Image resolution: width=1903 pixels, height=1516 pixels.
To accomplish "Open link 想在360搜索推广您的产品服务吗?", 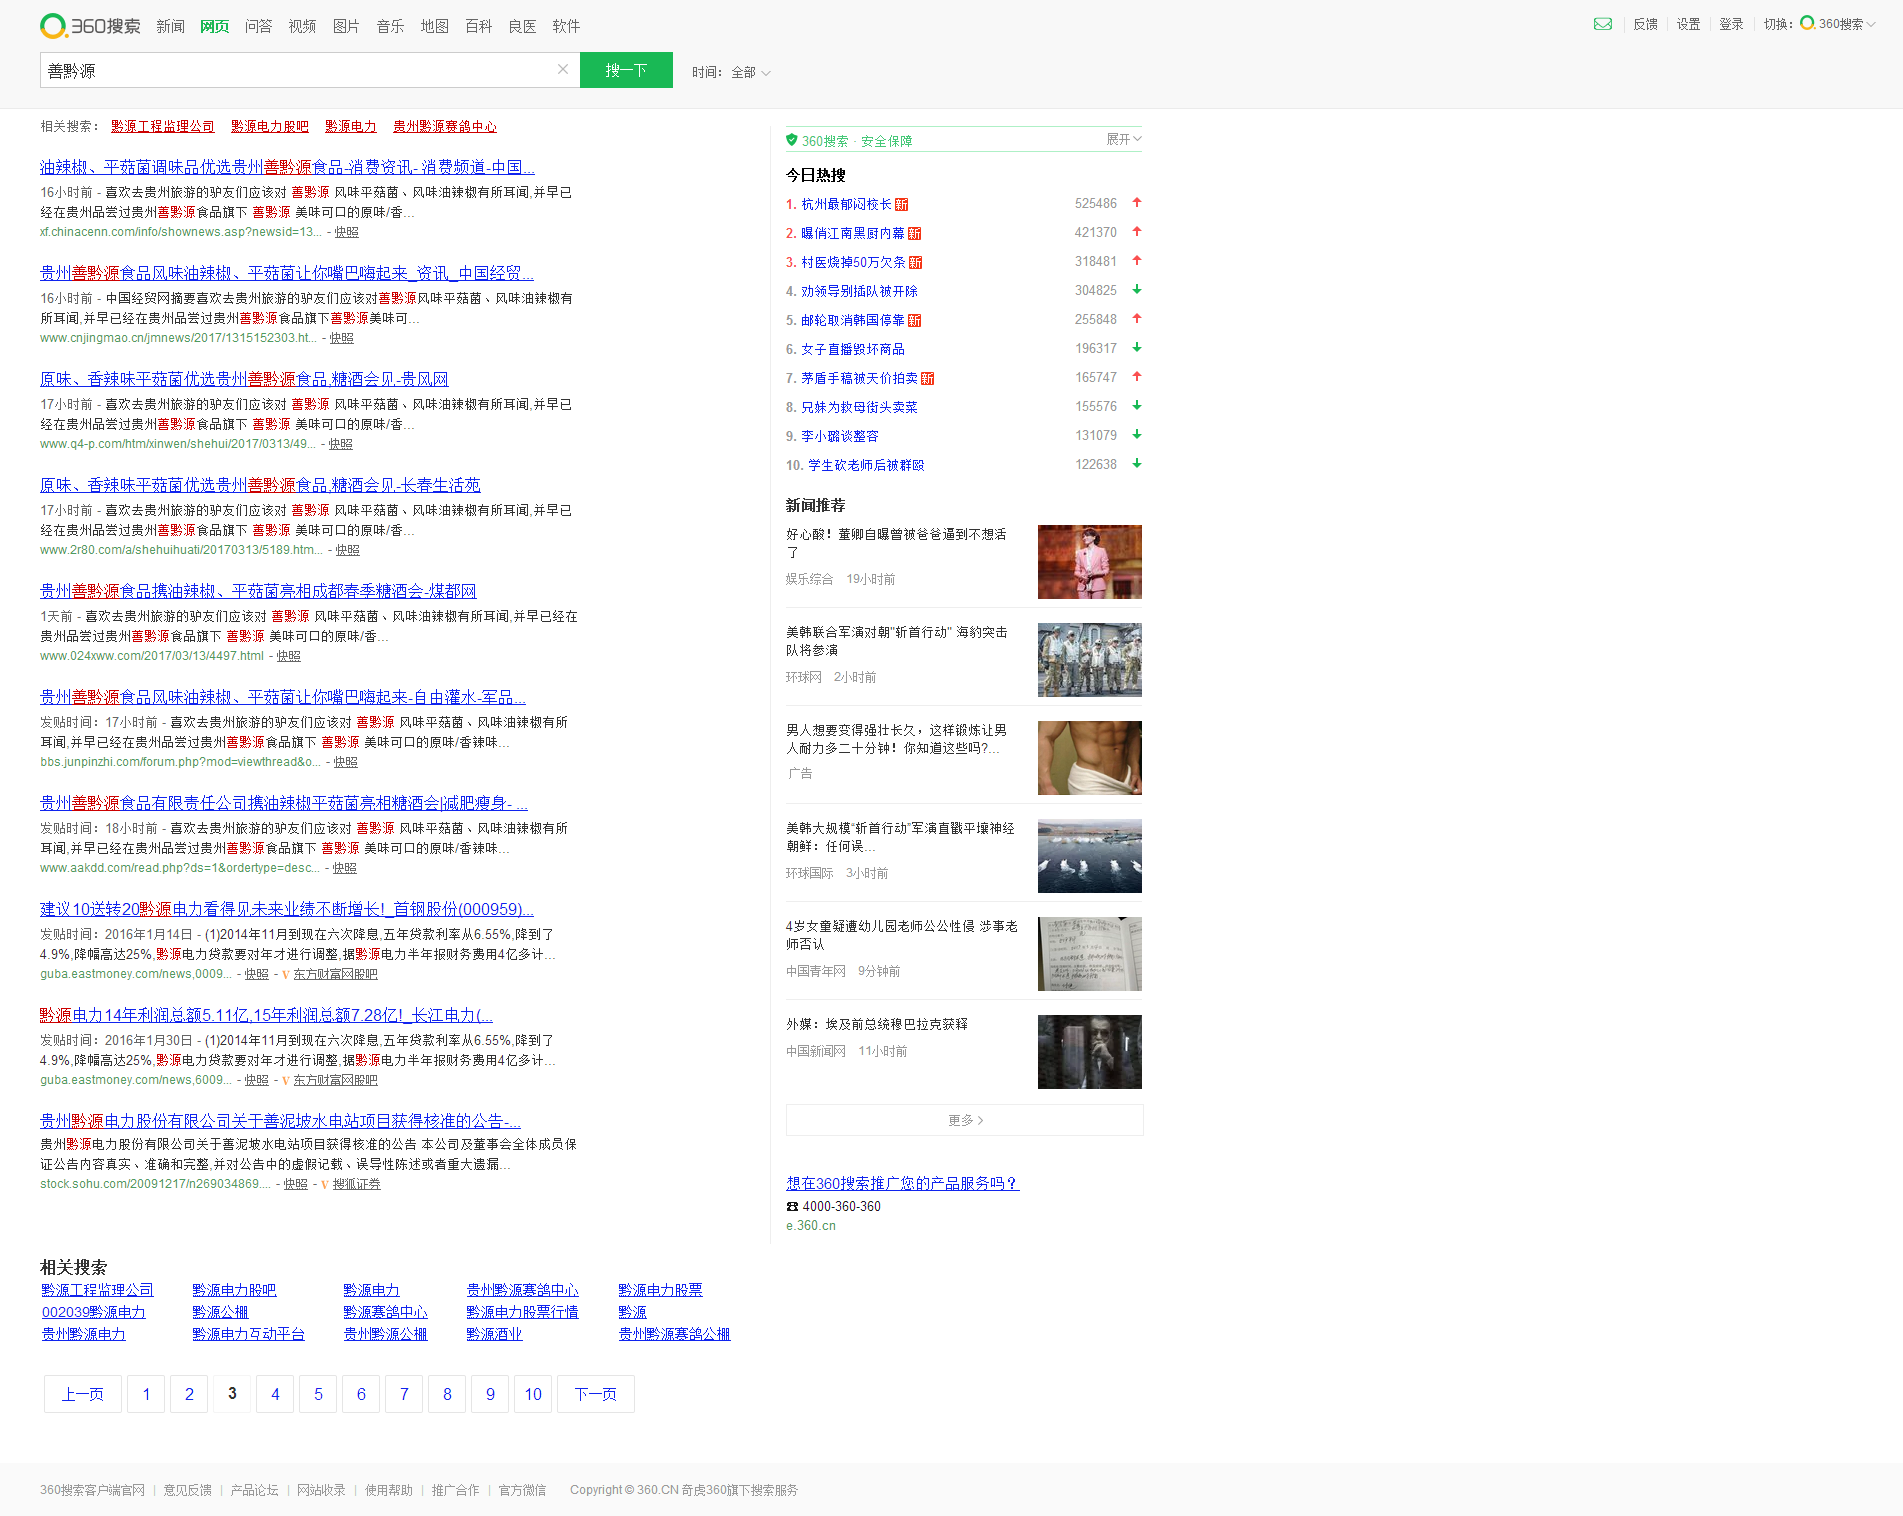I will 902,1183.
